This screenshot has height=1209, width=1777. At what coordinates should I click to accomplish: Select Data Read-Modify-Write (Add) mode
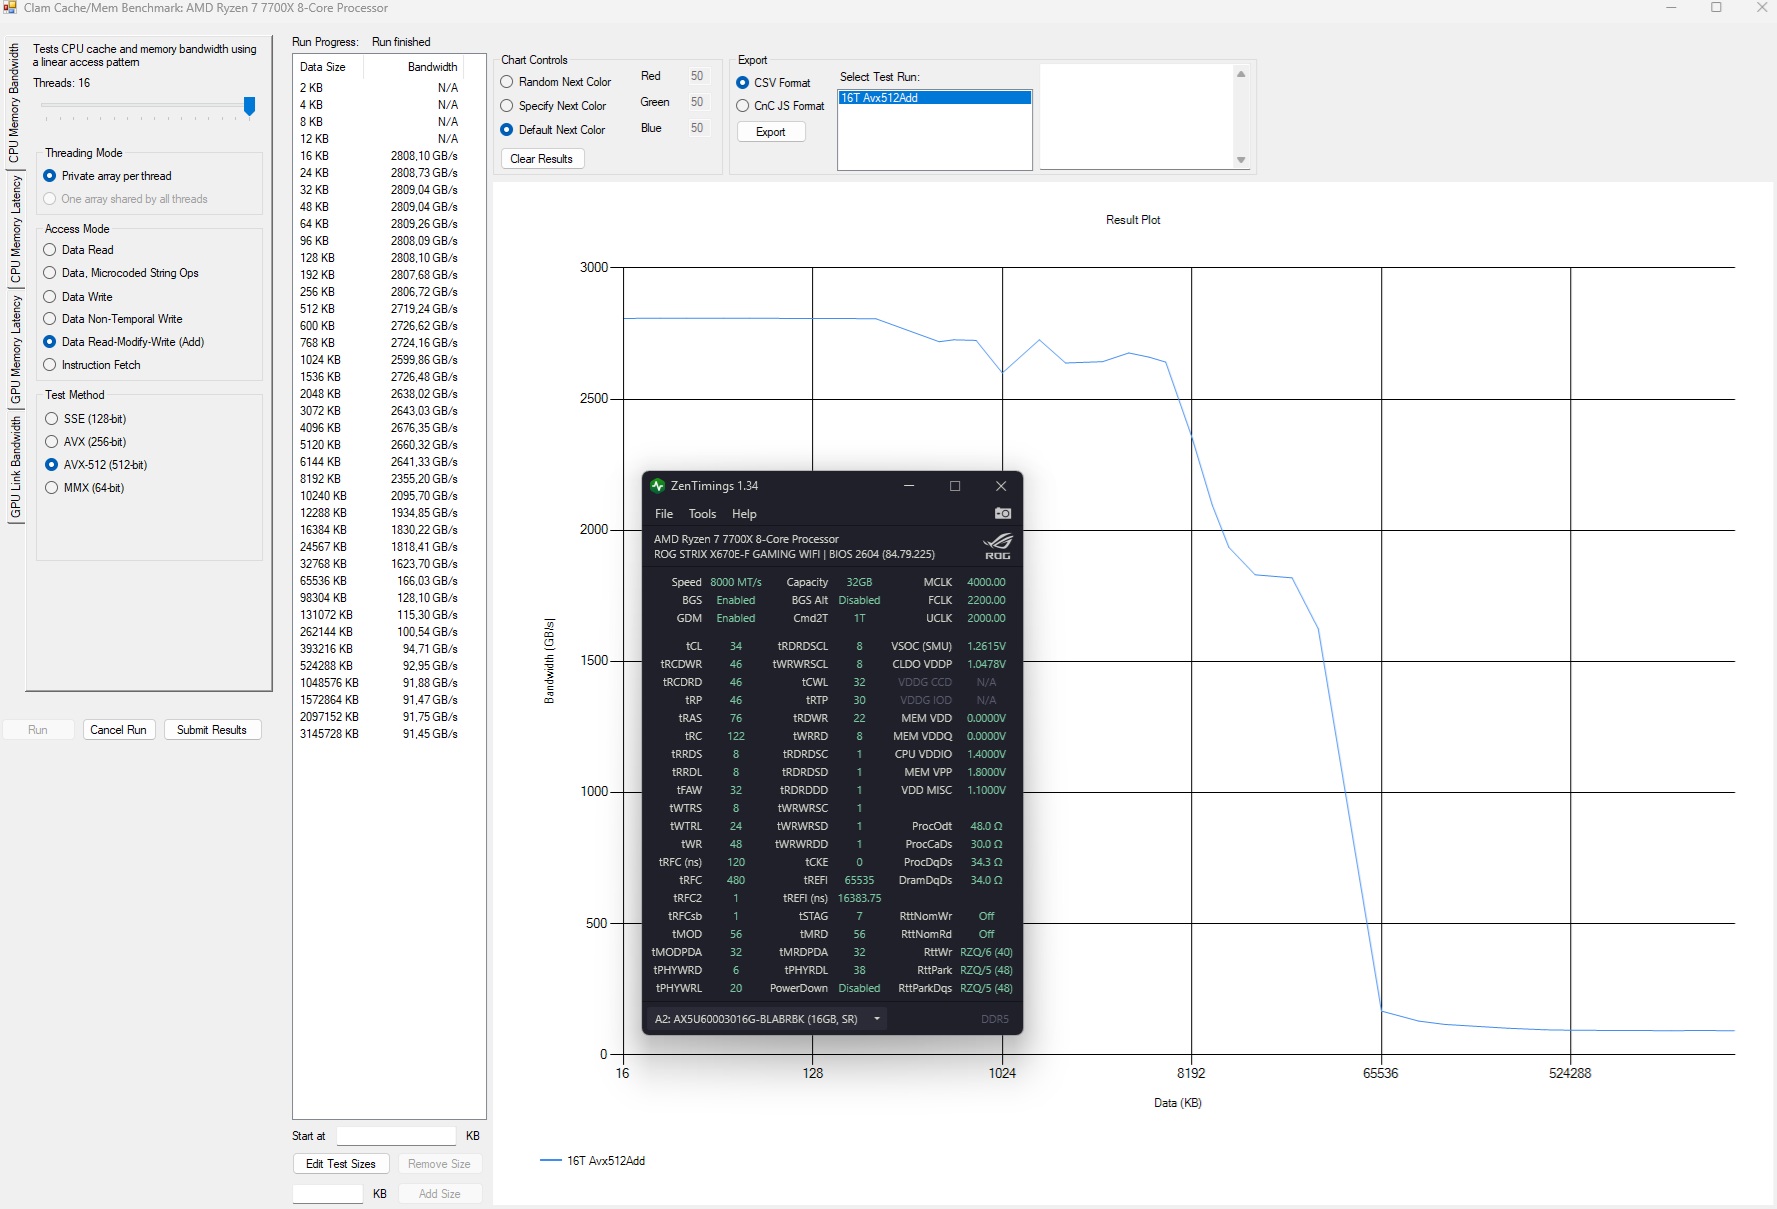pyautogui.click(x=124, y=342)
